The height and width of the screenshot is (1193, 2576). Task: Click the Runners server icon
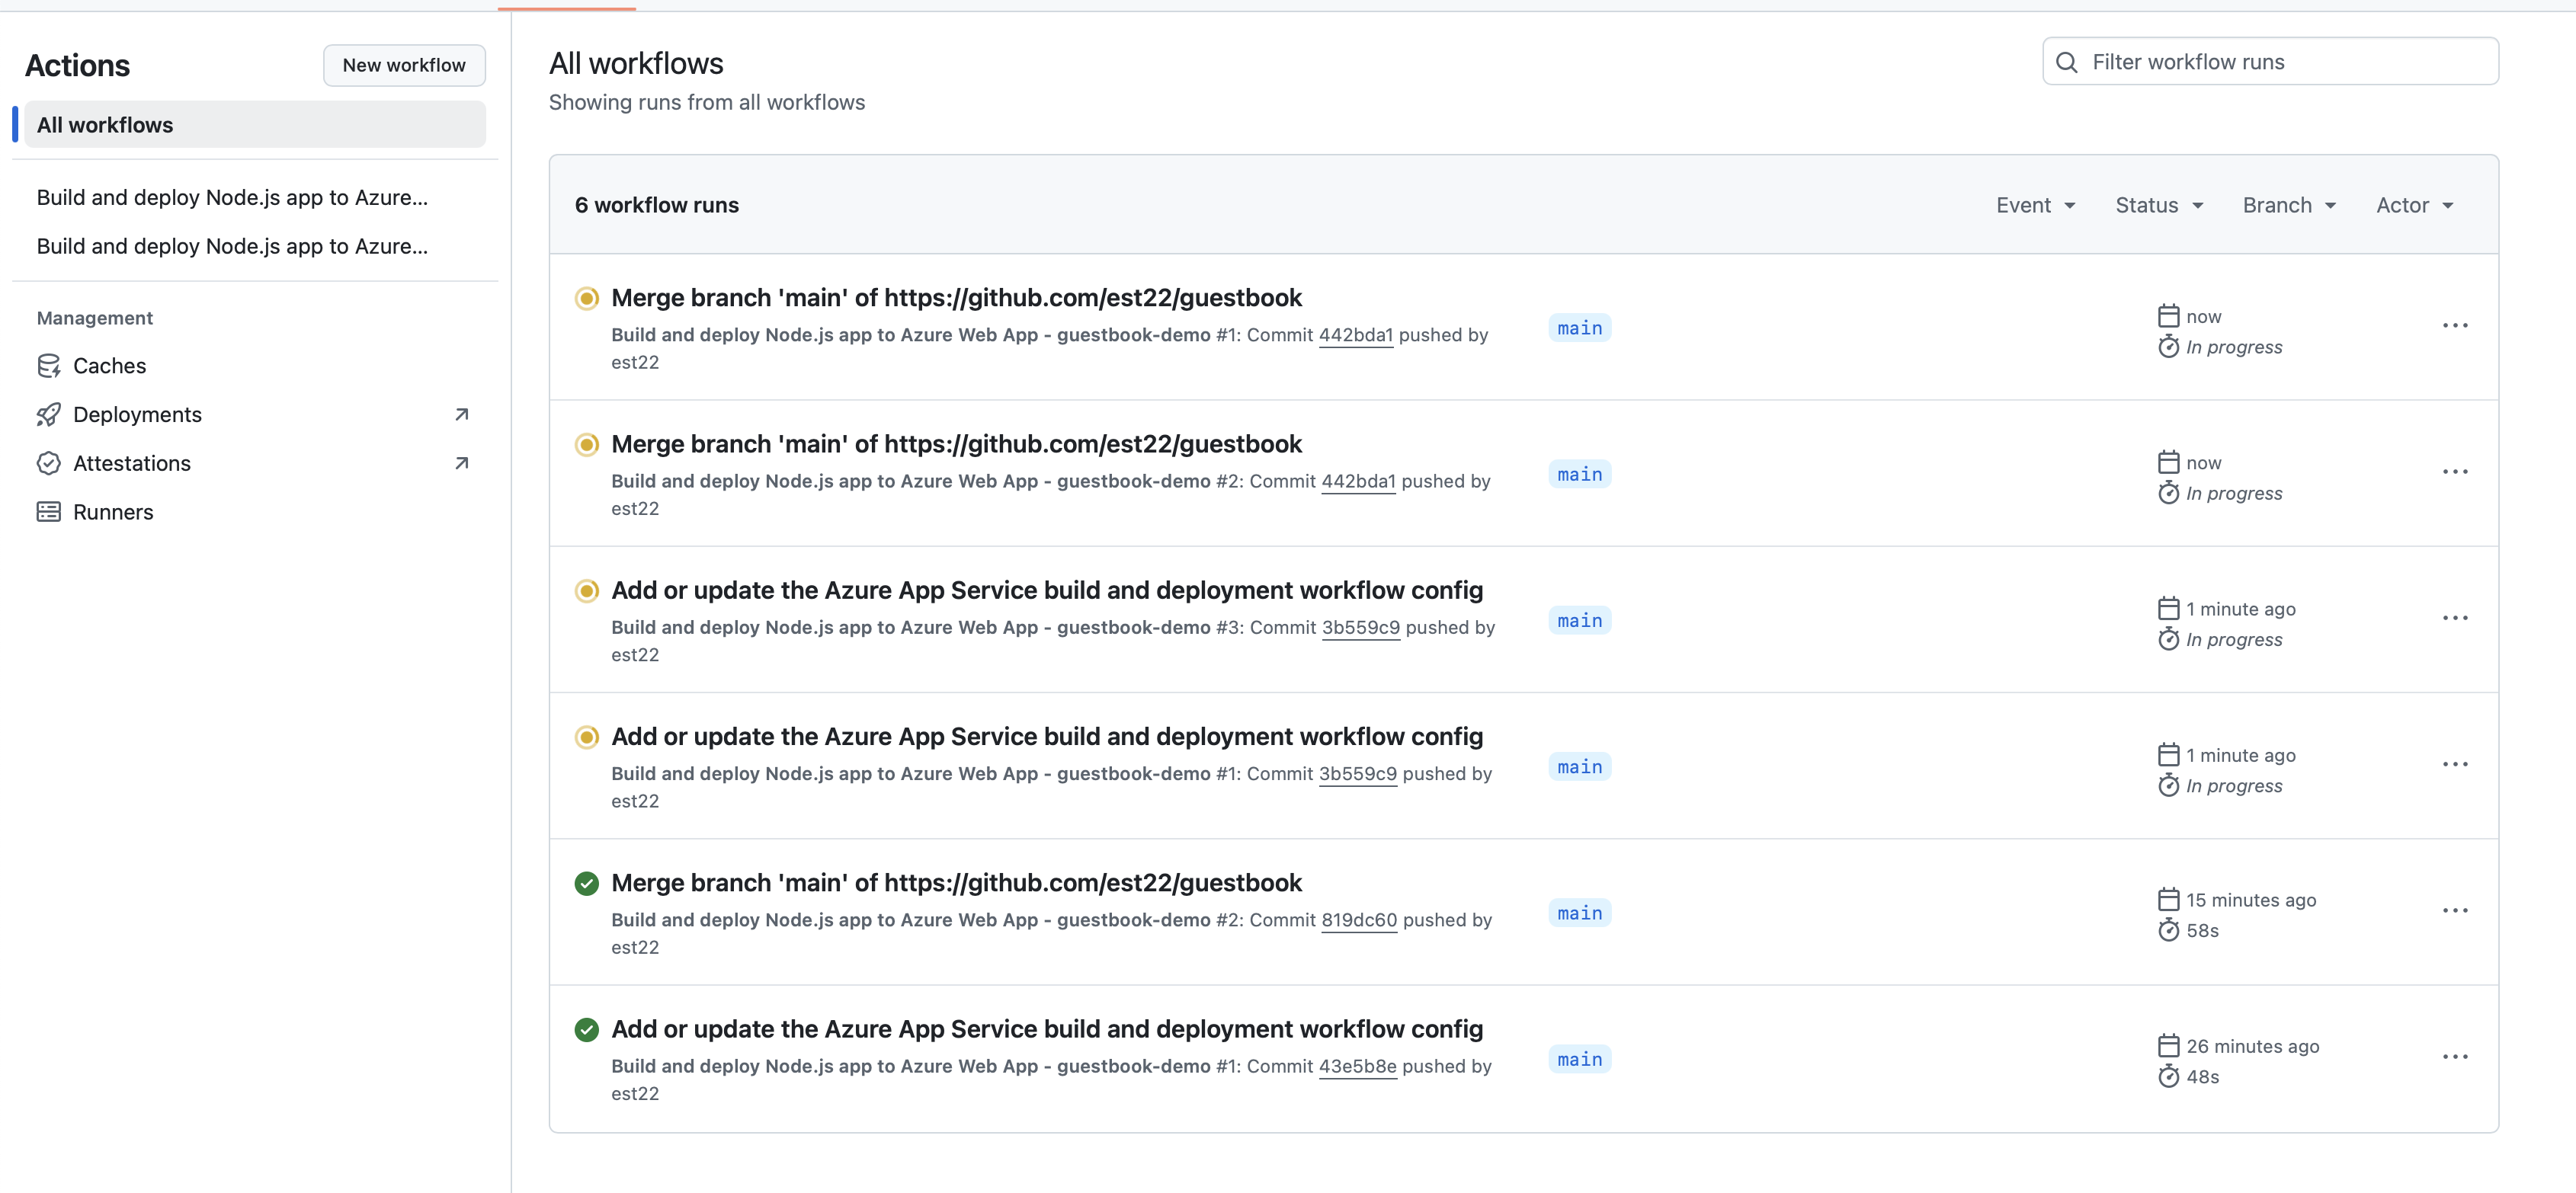pos(48,512)
